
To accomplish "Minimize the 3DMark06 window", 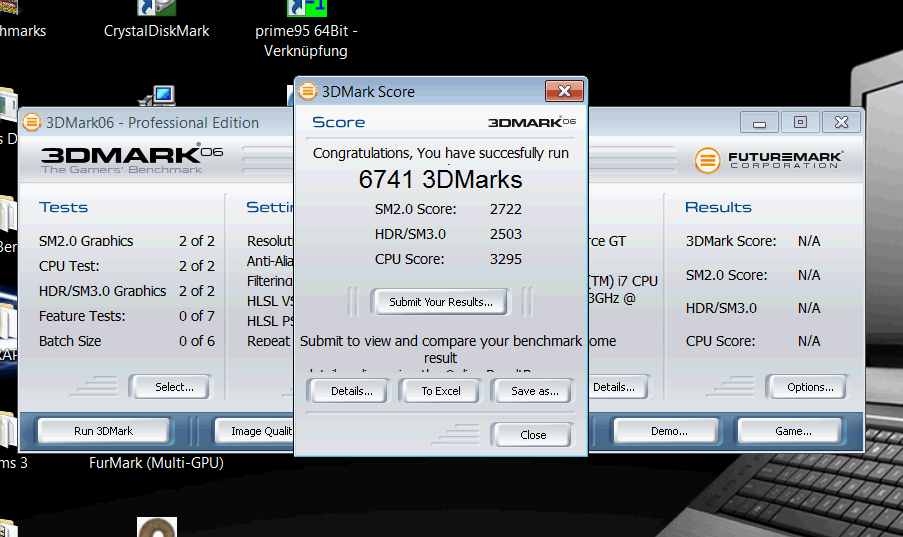I will tap(760, 123).
